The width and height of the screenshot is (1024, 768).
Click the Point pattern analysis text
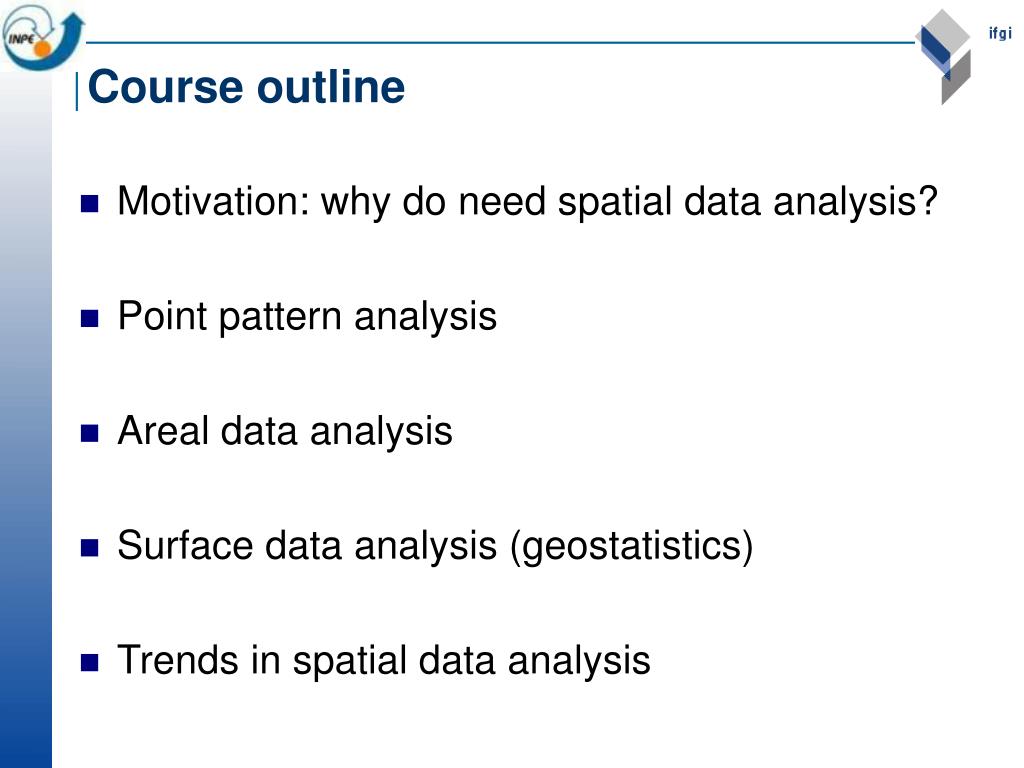click(x=307, y=318)
